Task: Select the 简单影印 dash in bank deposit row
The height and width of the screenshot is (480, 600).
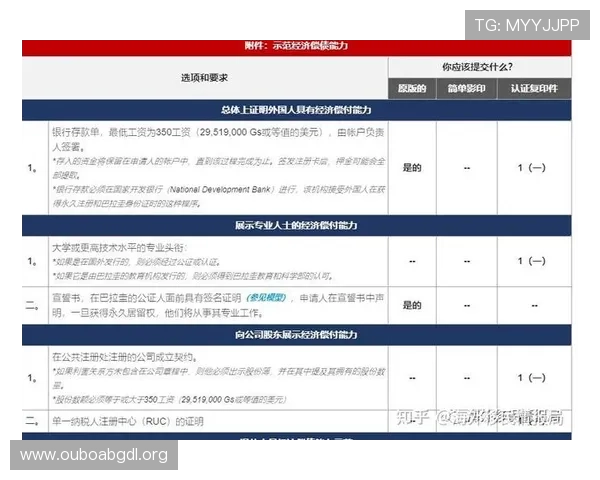Action: [467, 168]
